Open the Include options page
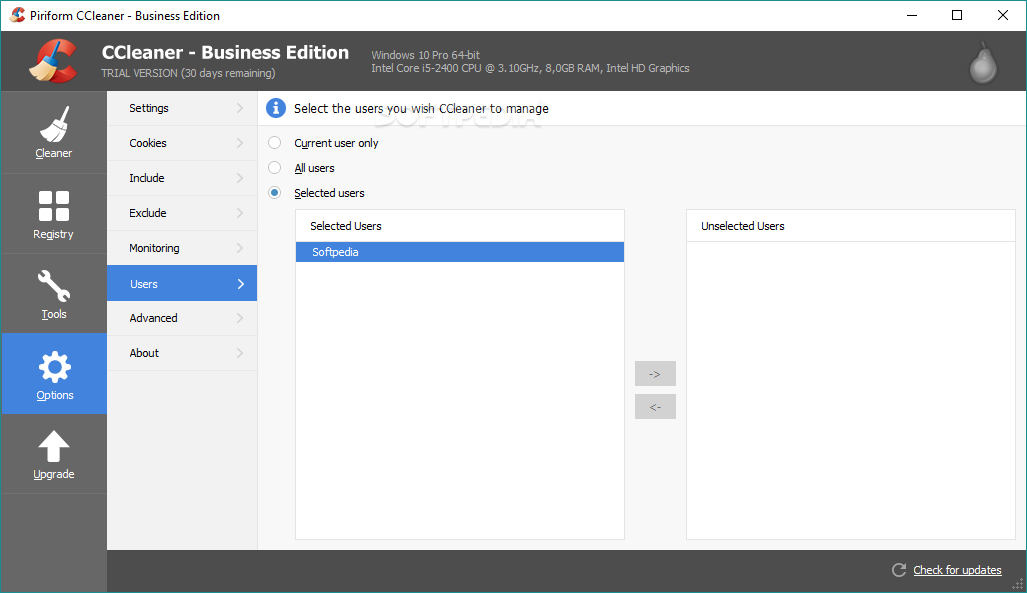This screenshot has width=1027, height=593. pyautogui.click(x=182, y=178)
